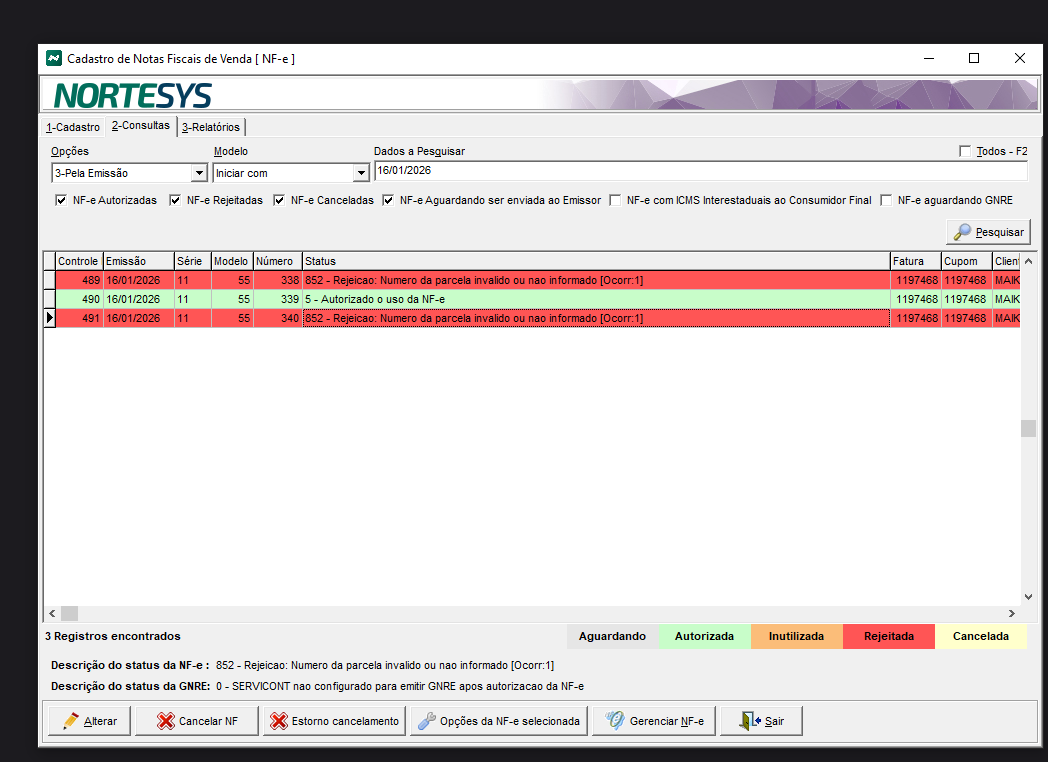
Task: Click the red X icon on Cancelar NF
Action: coord(165,721)
